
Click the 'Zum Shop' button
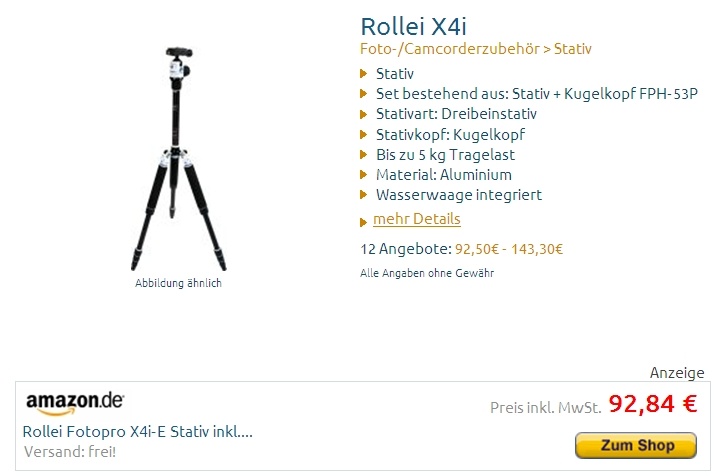[x=636, y=445]
